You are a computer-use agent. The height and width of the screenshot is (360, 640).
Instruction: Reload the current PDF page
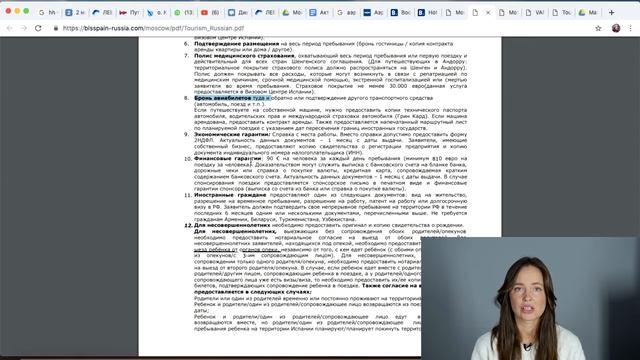tap(38, 28)
